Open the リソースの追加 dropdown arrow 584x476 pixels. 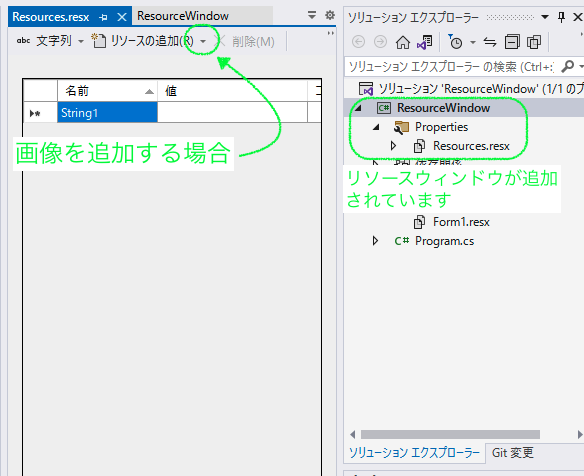[x=203, y=41]
